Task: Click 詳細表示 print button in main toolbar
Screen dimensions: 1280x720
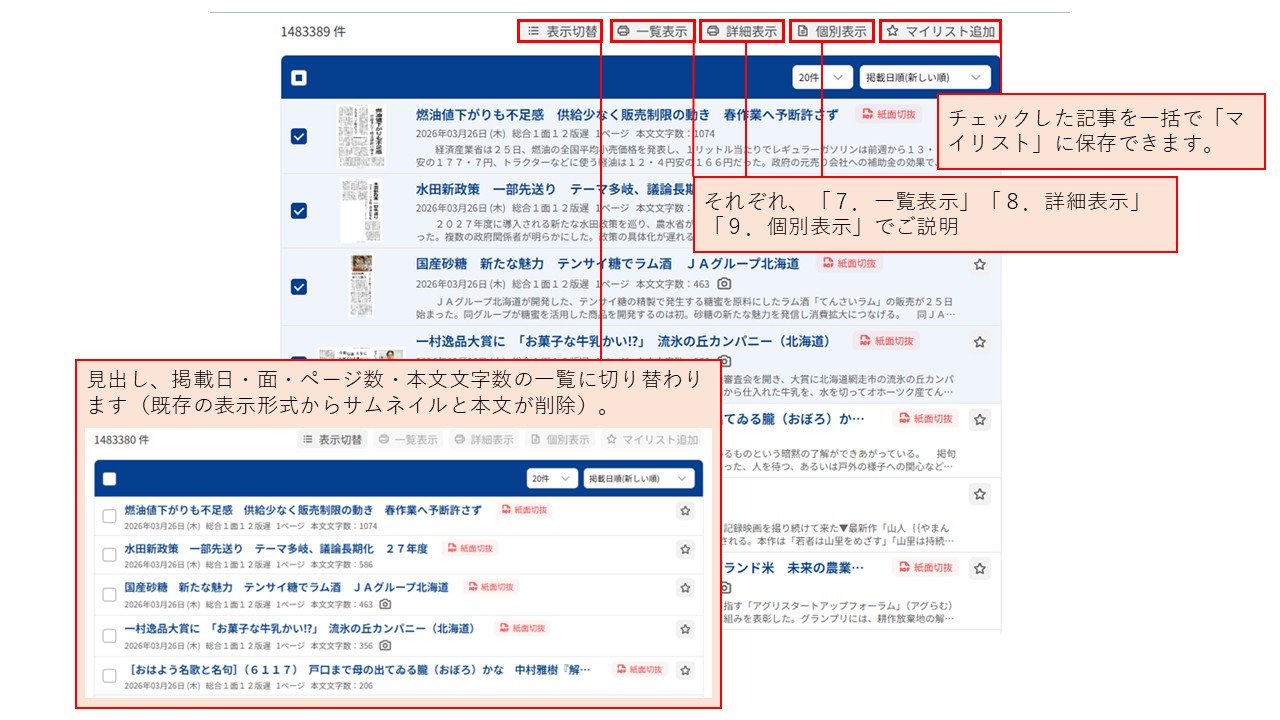Action: coord(742,31)
